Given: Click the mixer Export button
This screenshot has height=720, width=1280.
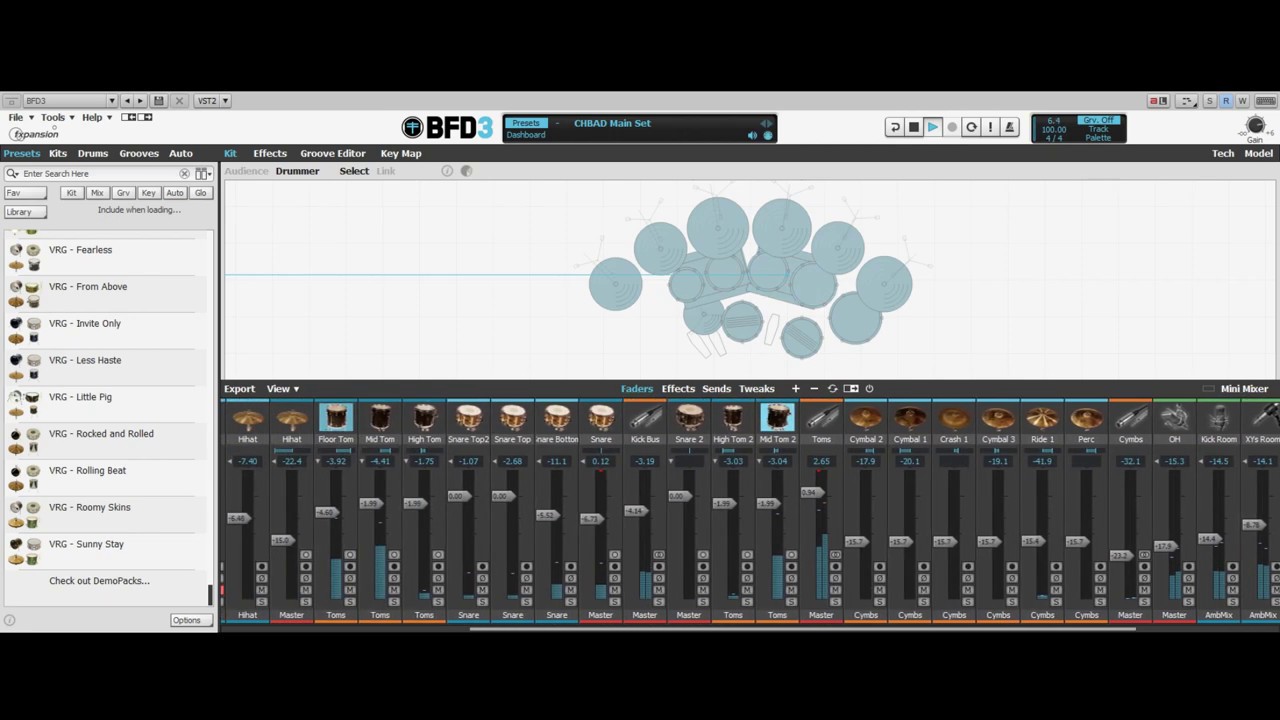Looking at the screenshot, I should pyautogui.click(x=239, y=389).
